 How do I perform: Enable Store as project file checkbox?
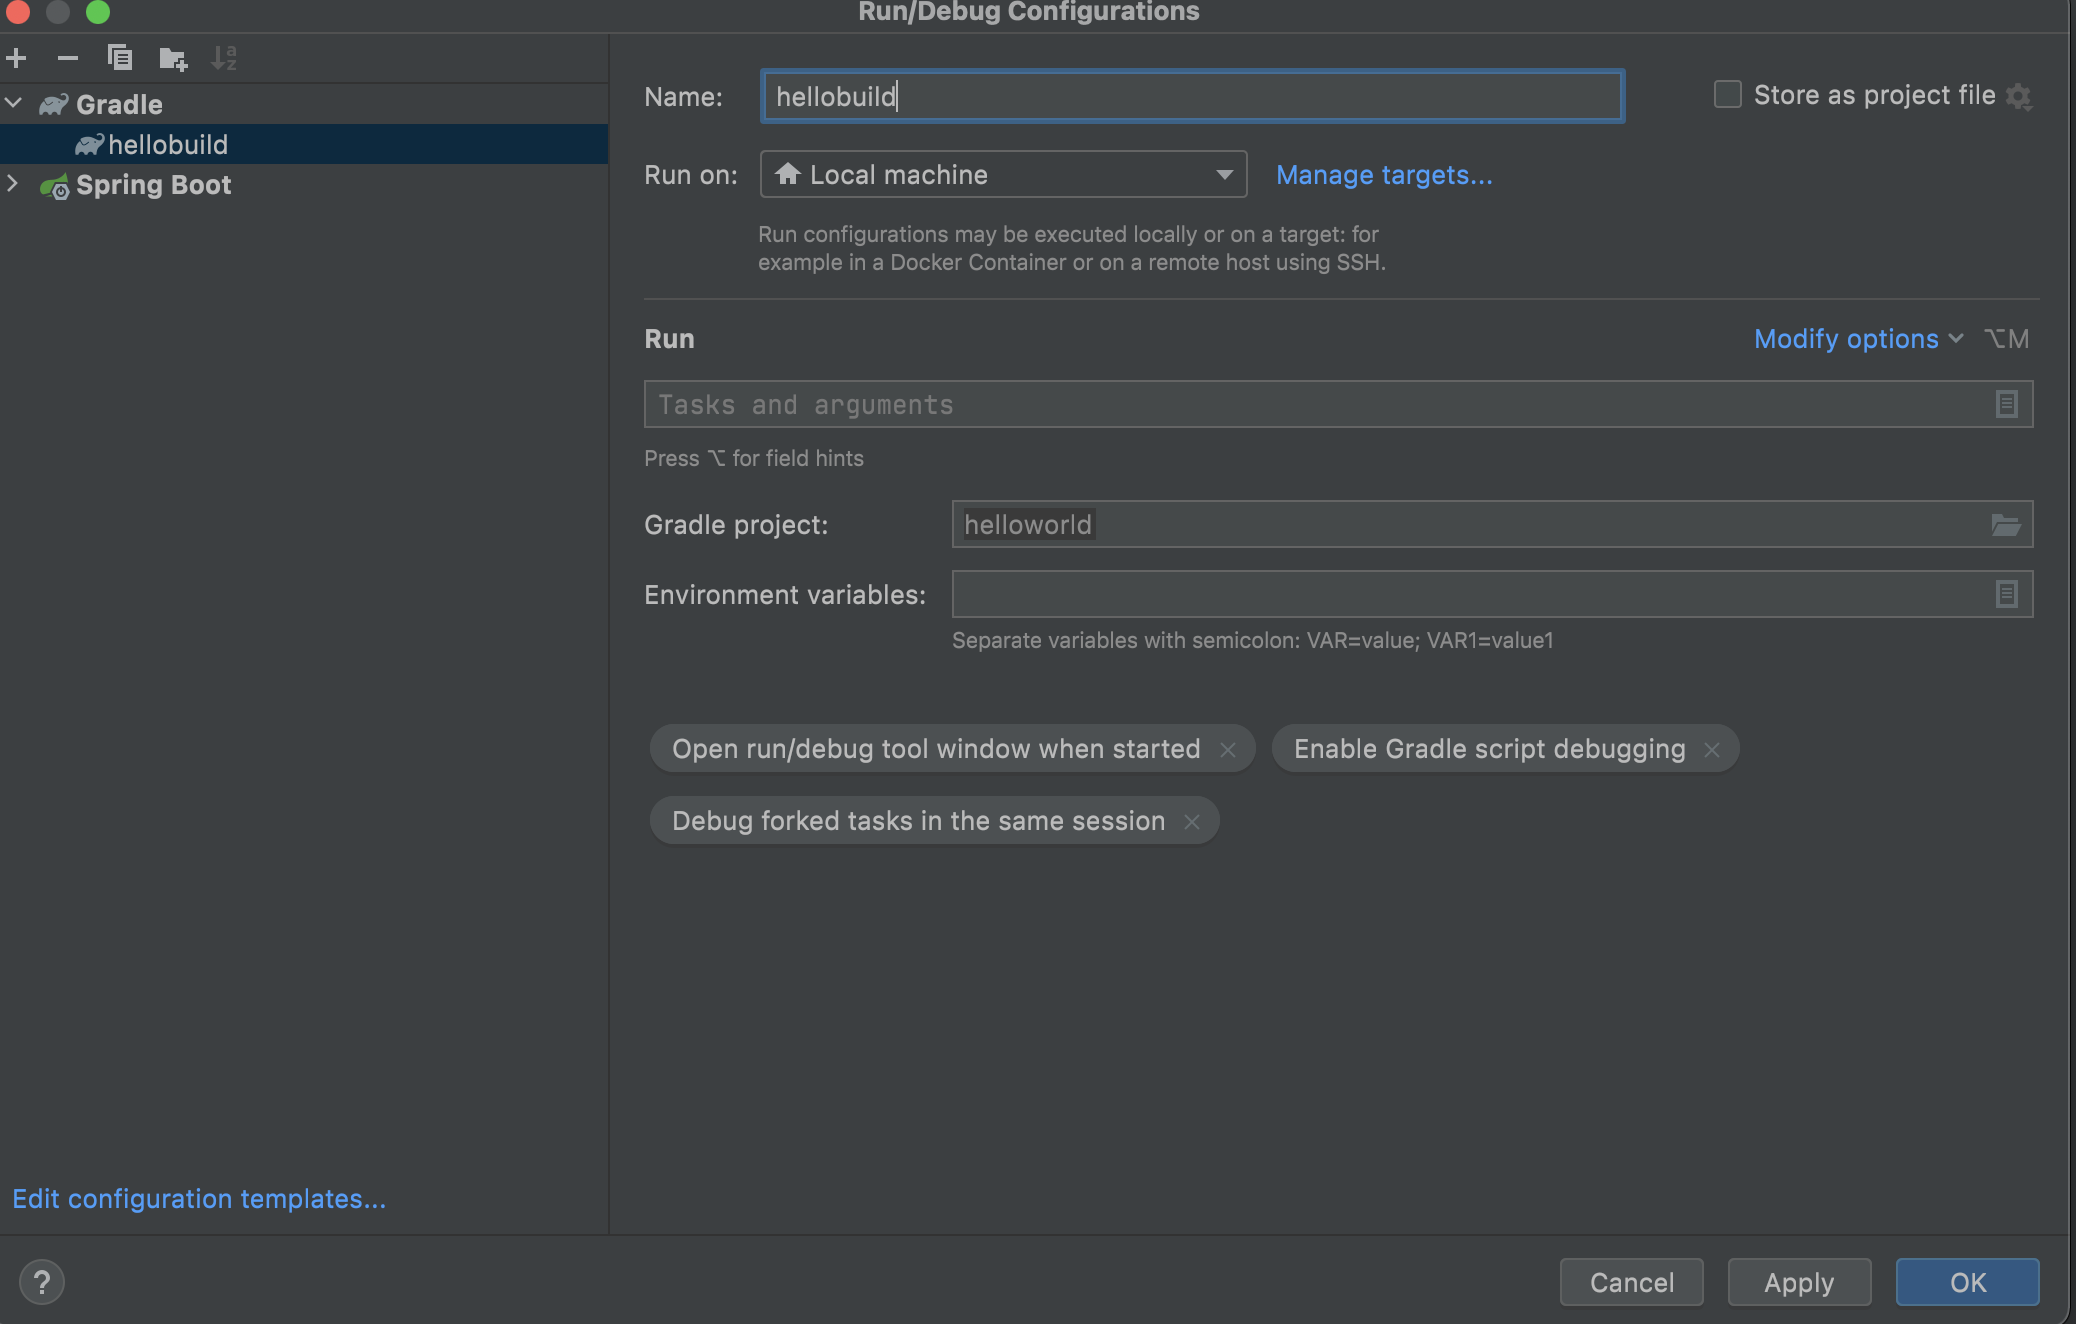(x=1727, y=95)
